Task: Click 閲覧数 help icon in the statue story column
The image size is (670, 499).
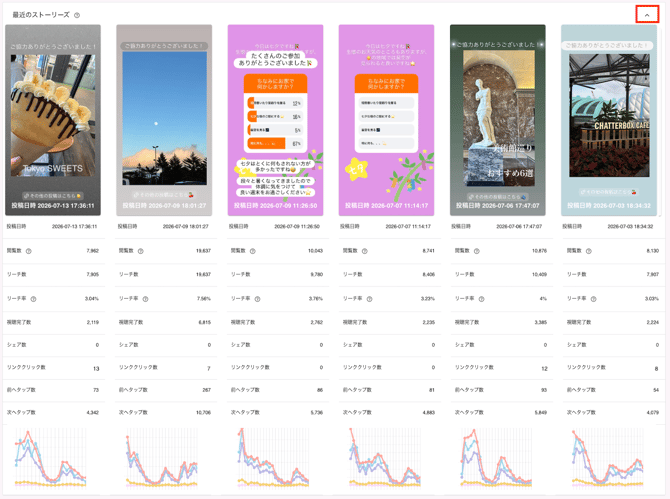Action: point(476,251)
